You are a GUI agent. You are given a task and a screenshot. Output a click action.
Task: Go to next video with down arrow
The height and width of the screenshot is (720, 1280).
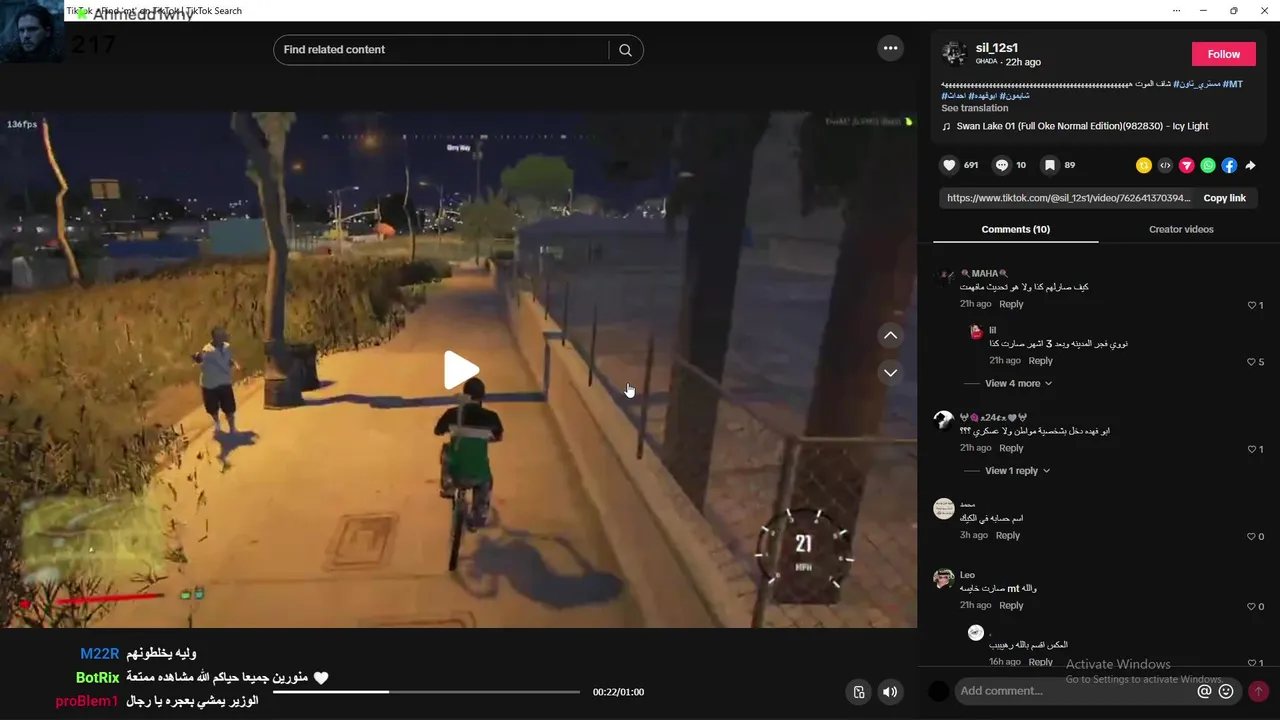890,373
